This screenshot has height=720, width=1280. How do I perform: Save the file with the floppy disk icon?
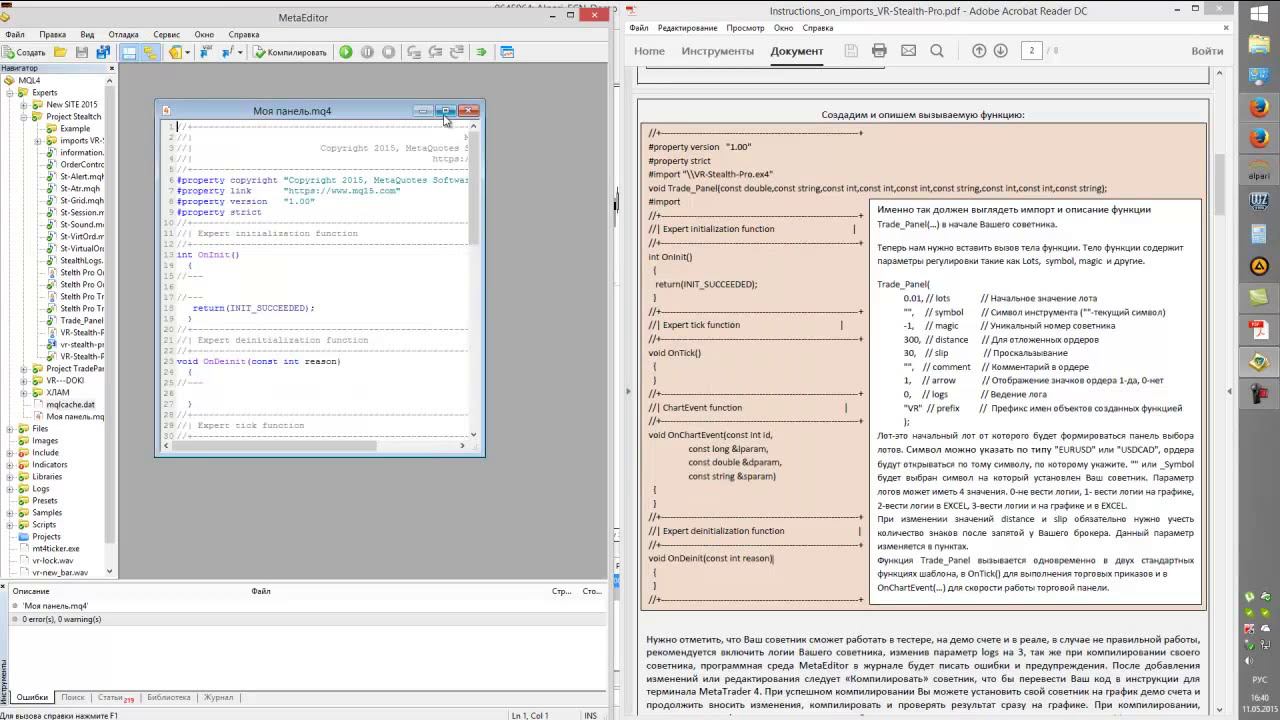pos(82,52)
